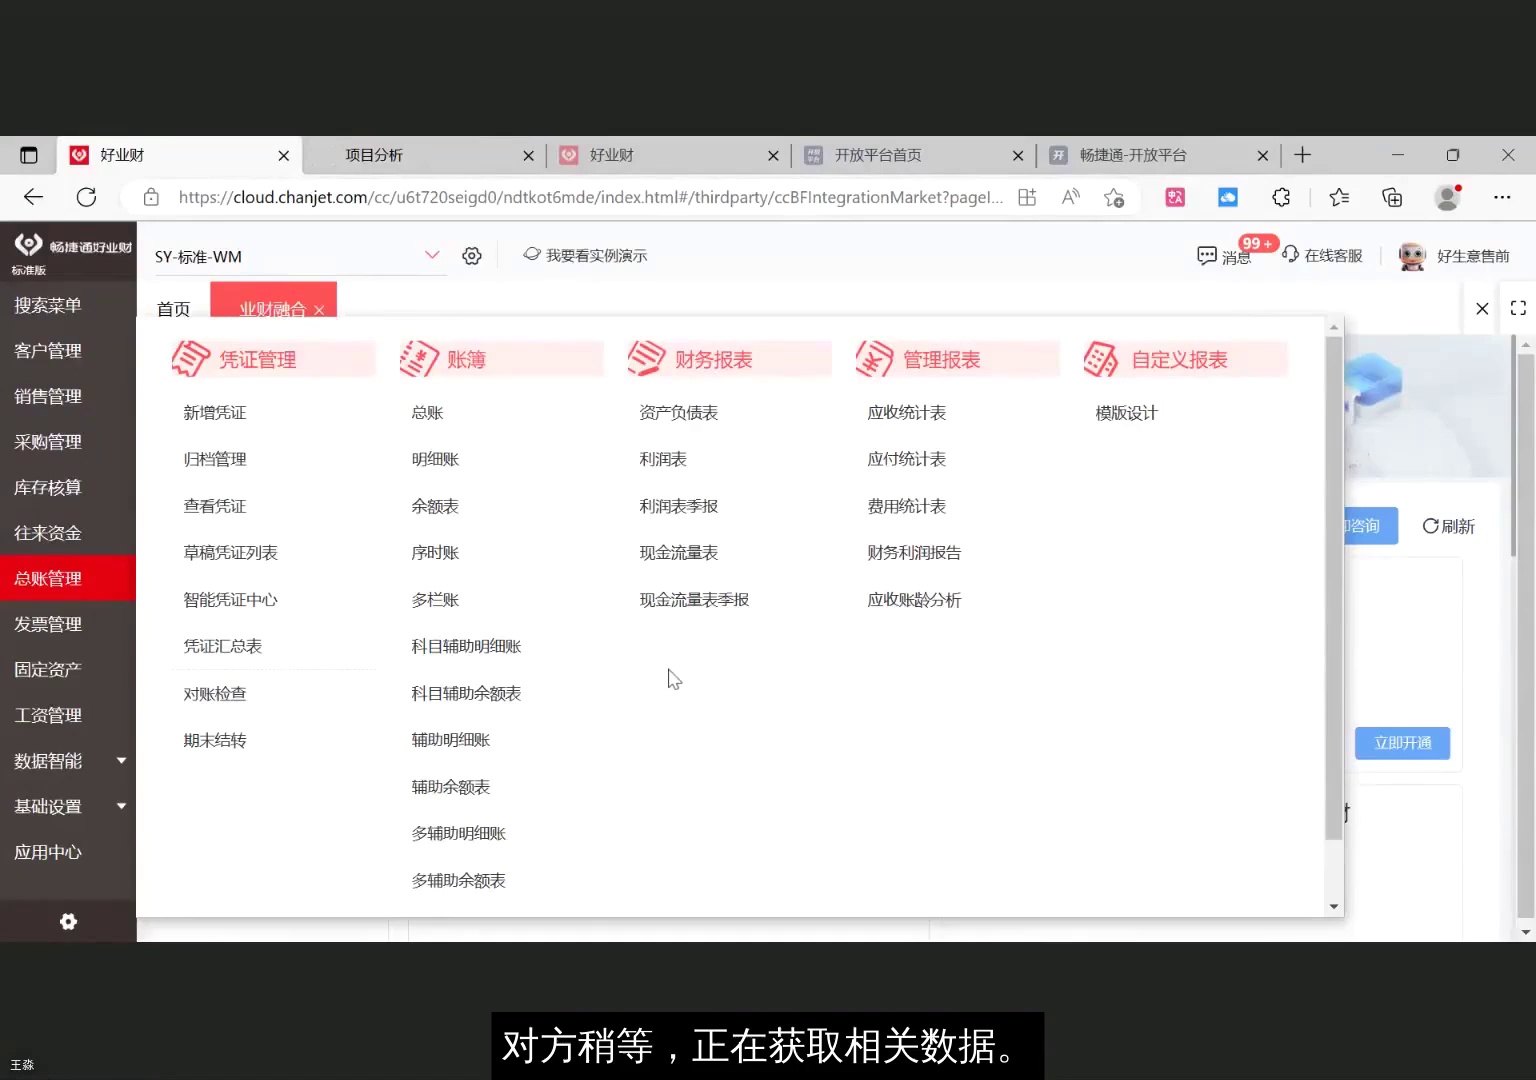Click the 好生意售前 robot avatar
This screenshot has width=1536, height=1080.
pyautogui.click(x=1411, y=256)
